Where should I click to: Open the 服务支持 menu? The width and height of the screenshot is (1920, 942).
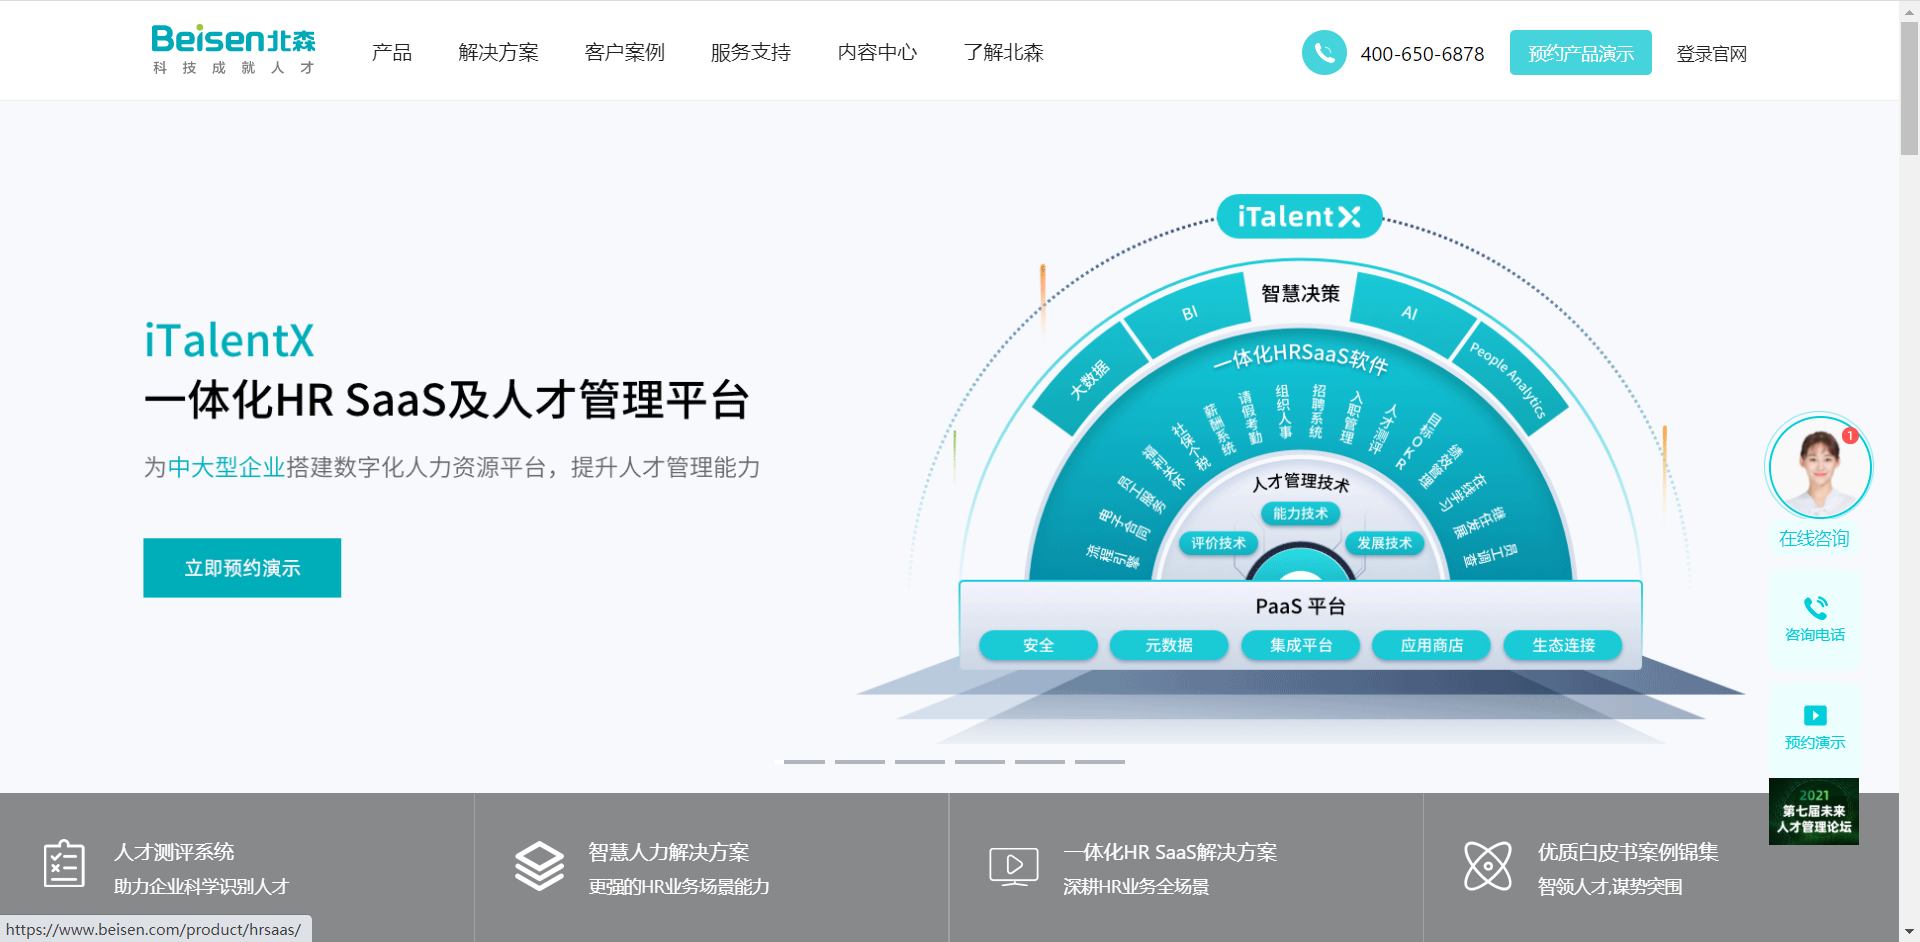click(751, 53)
